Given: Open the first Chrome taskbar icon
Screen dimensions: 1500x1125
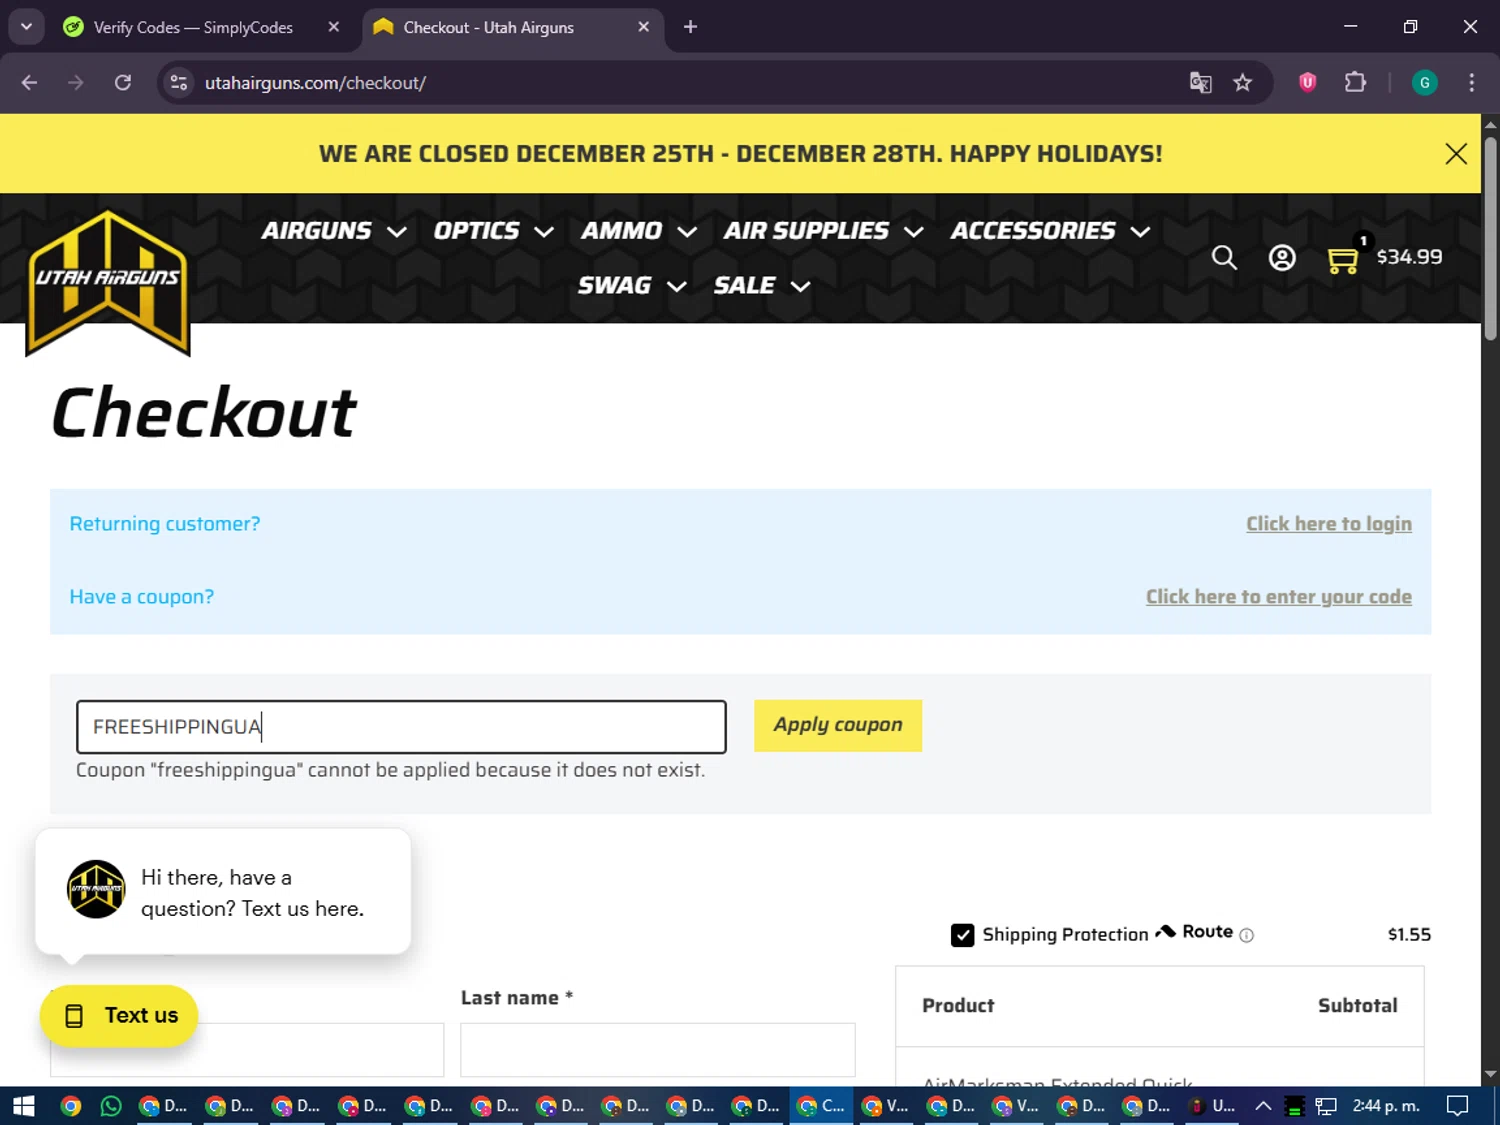Looking at the screenshot, I should tap(70, 1106).
